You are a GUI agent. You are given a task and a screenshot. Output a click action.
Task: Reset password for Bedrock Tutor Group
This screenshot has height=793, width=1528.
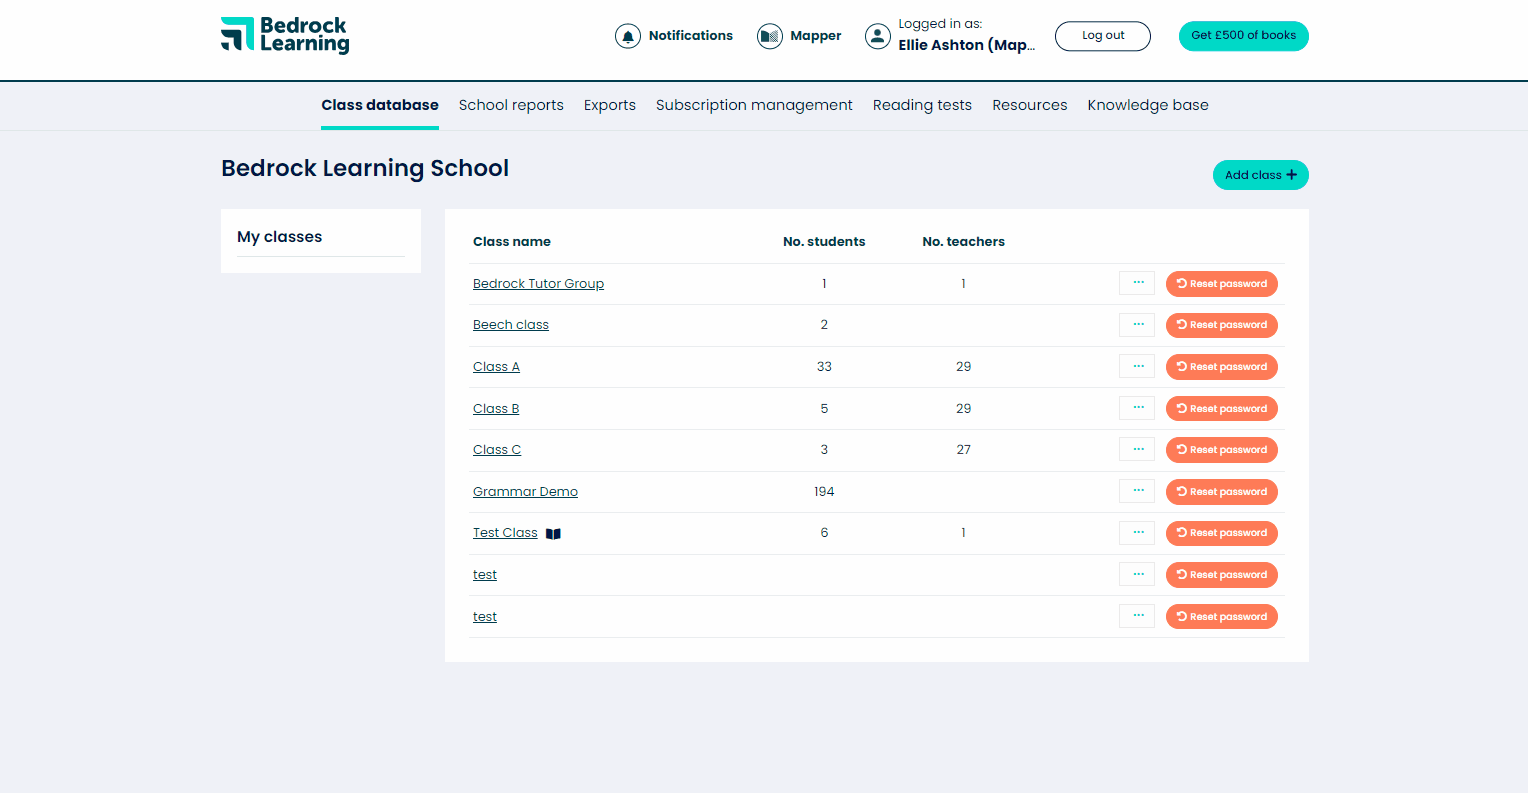[1222, 284]
